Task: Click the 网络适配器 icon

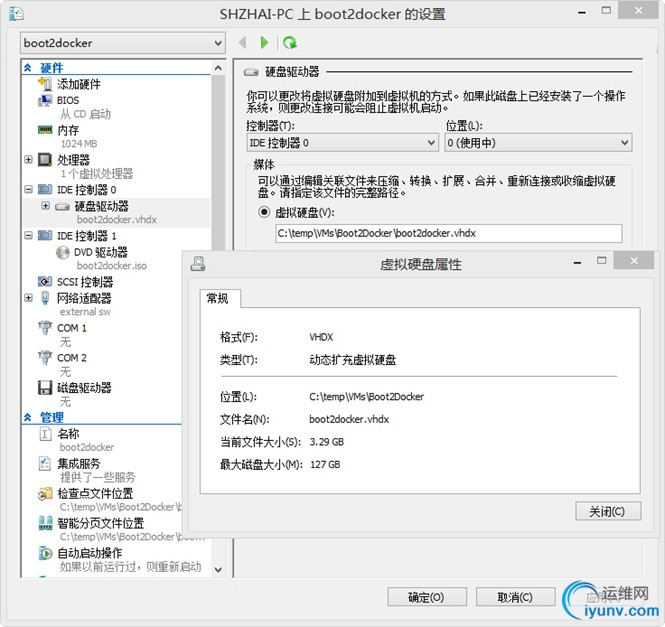Action: coord(45,298)
